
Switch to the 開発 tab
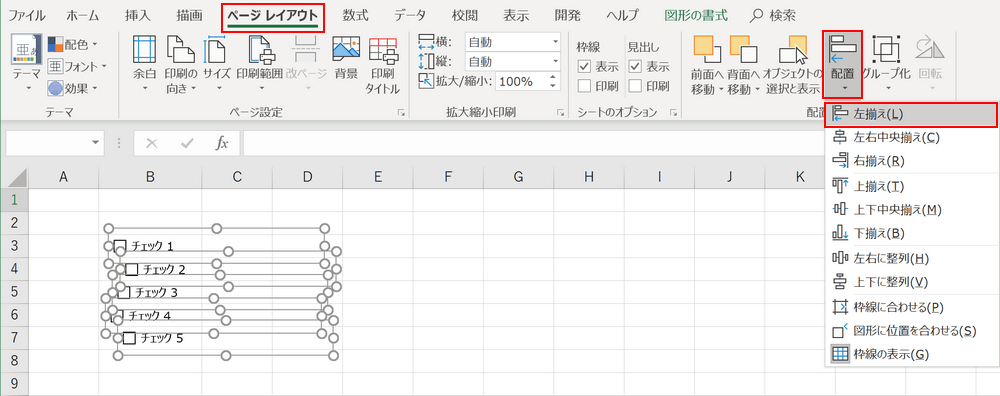pos(568,15)
